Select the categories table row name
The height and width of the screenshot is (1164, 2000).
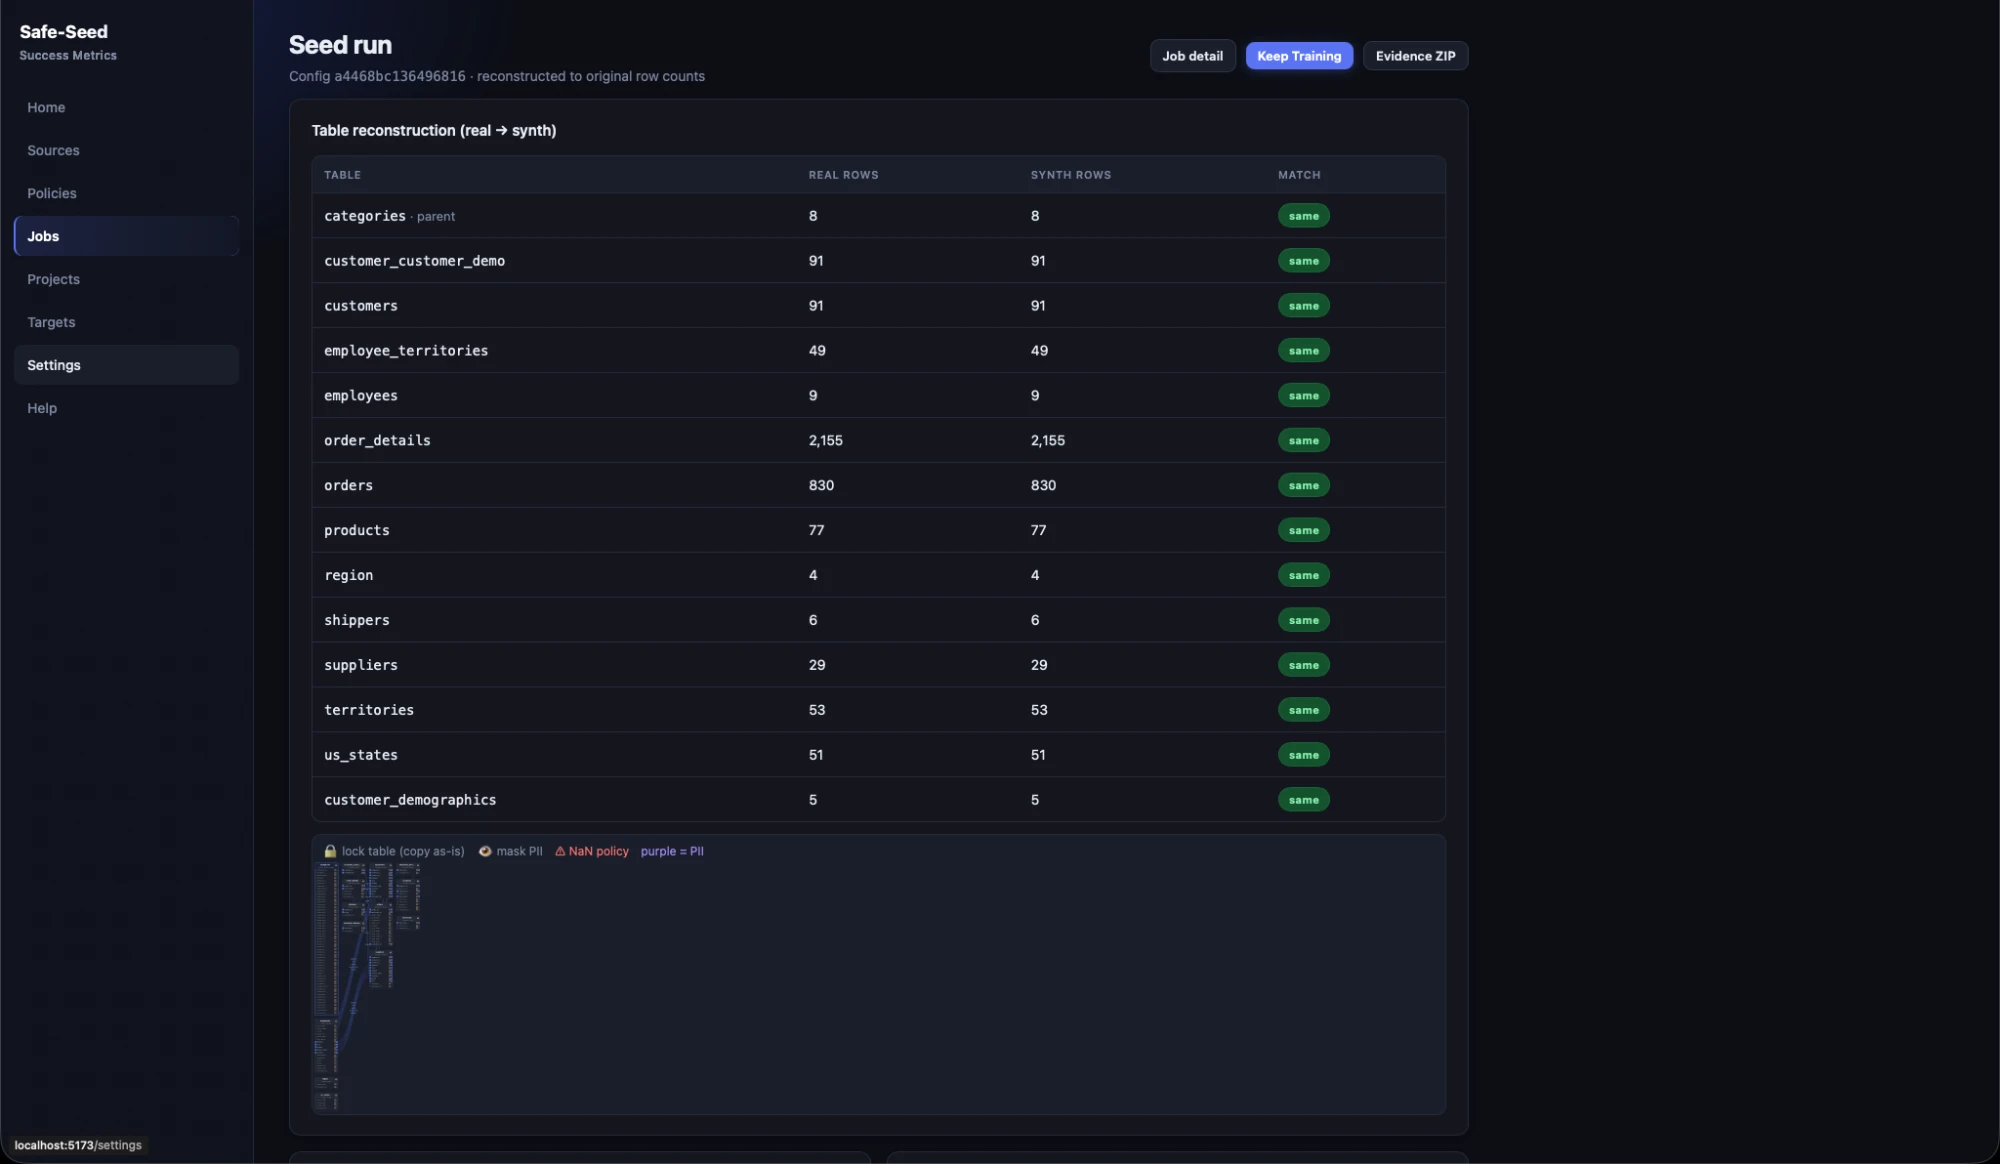point(365,216)
